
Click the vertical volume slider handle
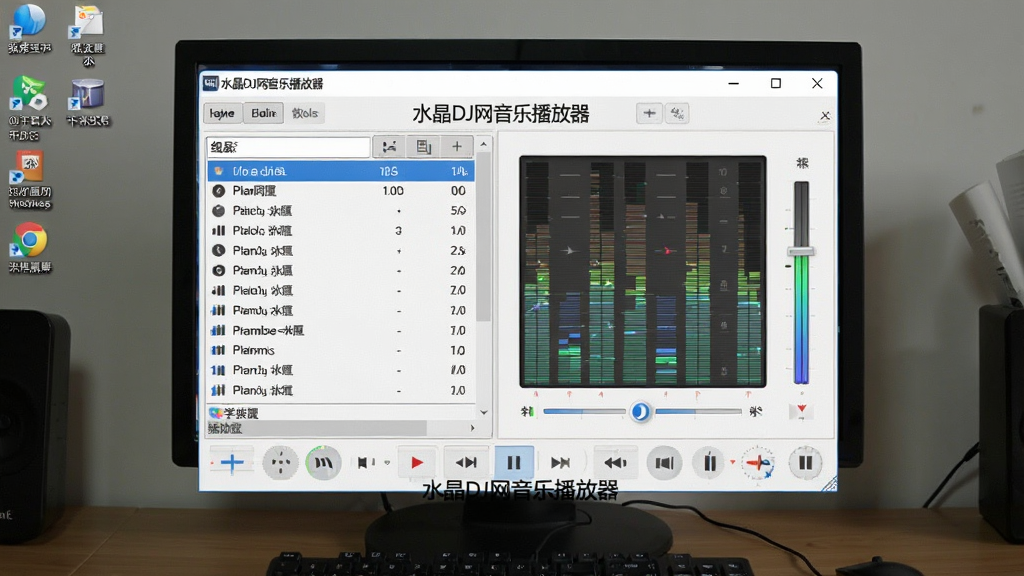tap(801, 251)
